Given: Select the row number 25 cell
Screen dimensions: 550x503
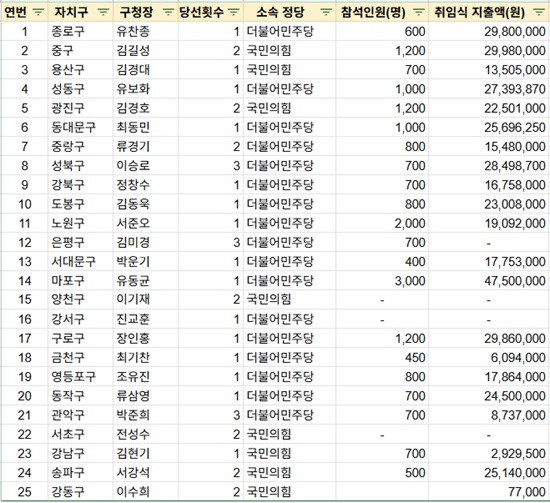Looking at the screenshot, I should click(25, 491).
